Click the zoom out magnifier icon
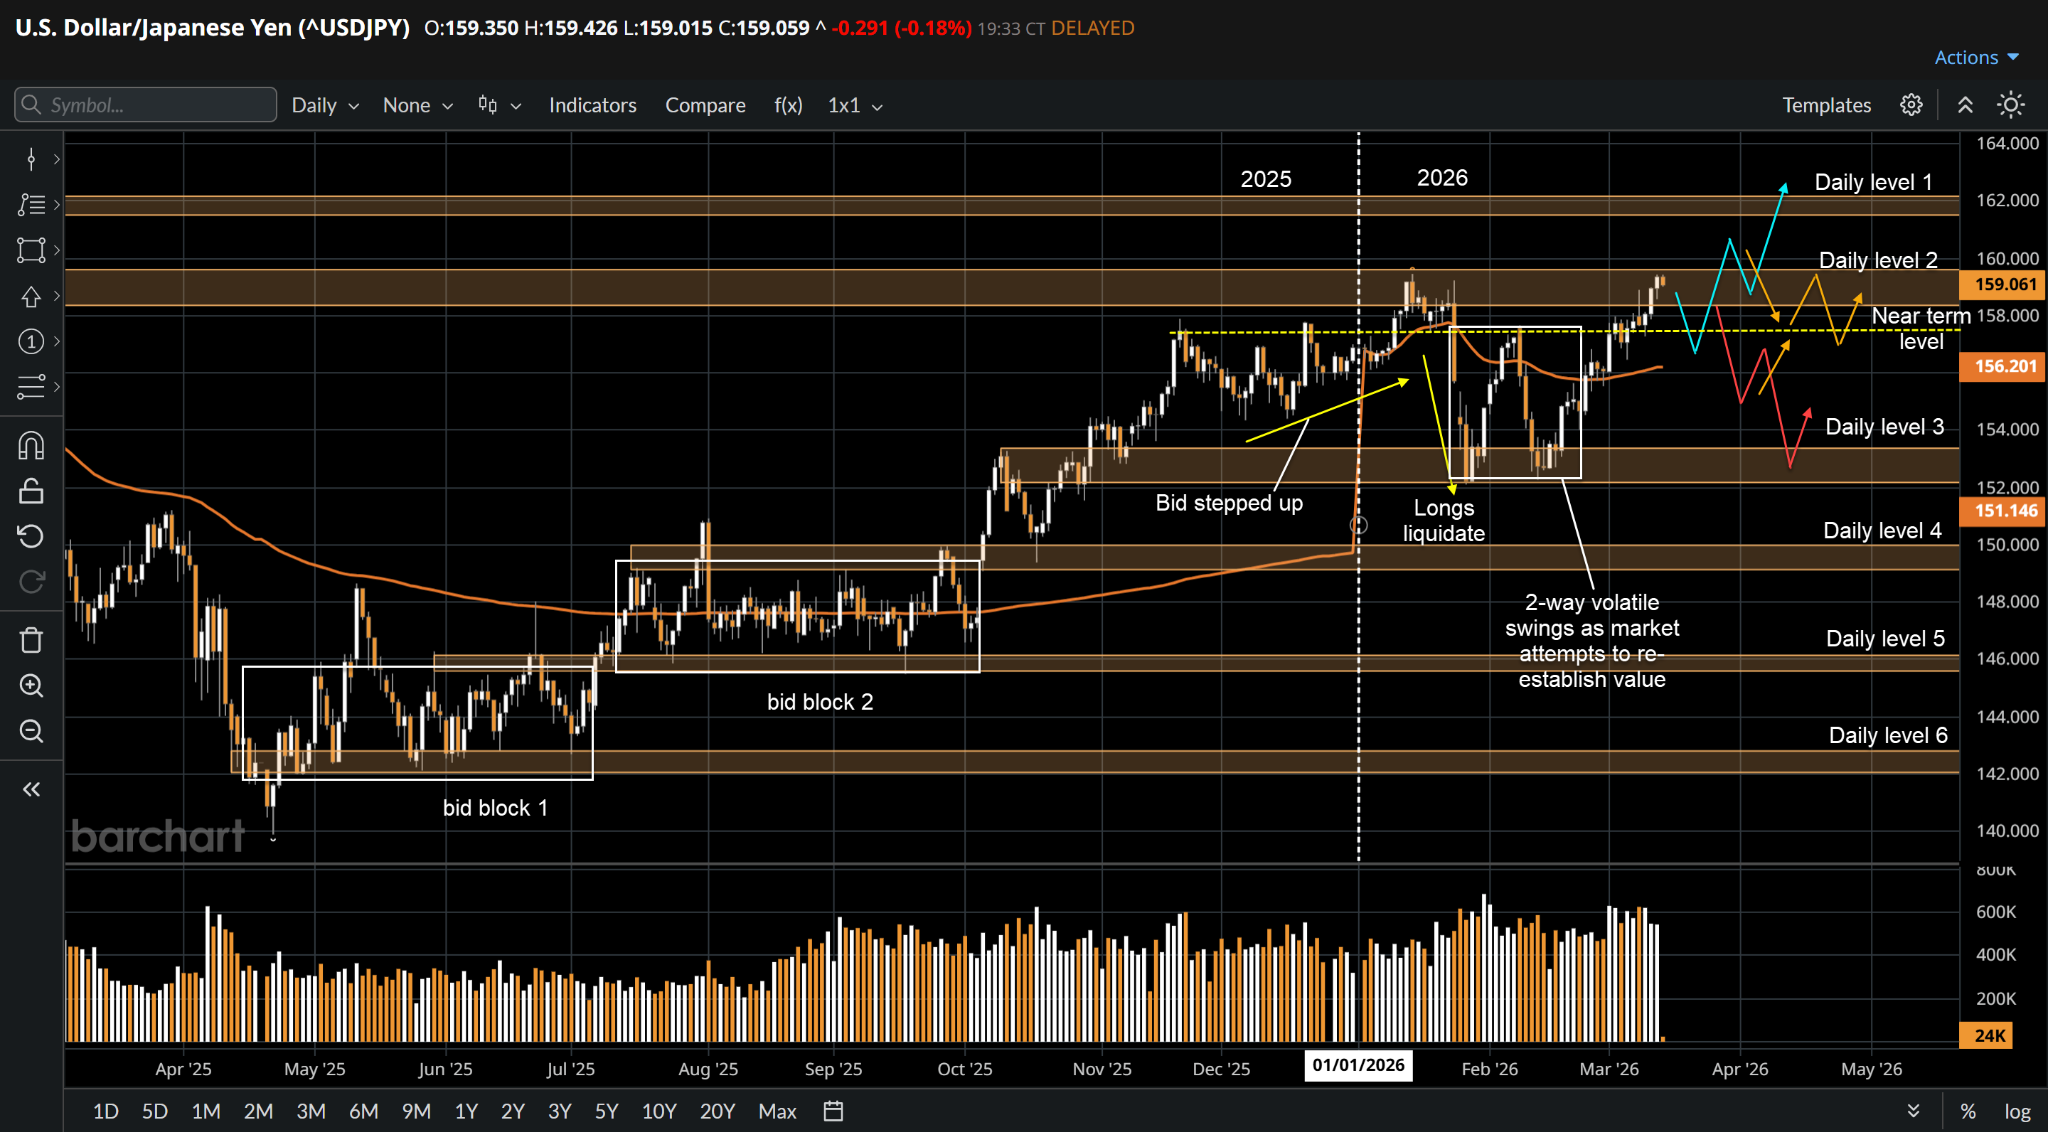 (31, 732)
